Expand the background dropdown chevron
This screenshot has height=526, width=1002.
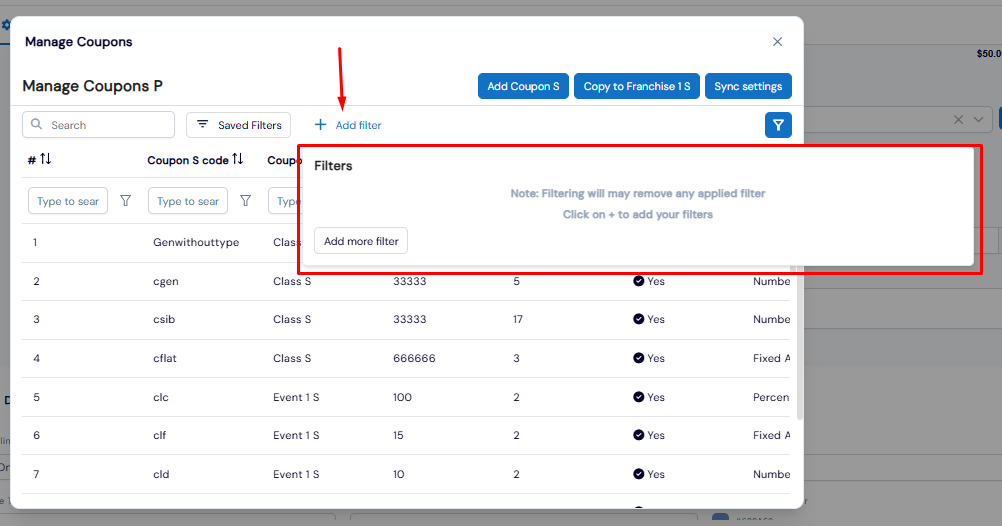[x=978, y=120]
